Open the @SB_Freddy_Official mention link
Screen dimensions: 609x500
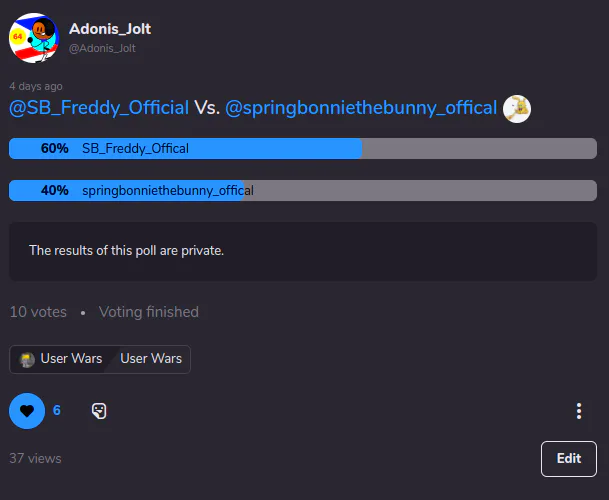[99, 108]
